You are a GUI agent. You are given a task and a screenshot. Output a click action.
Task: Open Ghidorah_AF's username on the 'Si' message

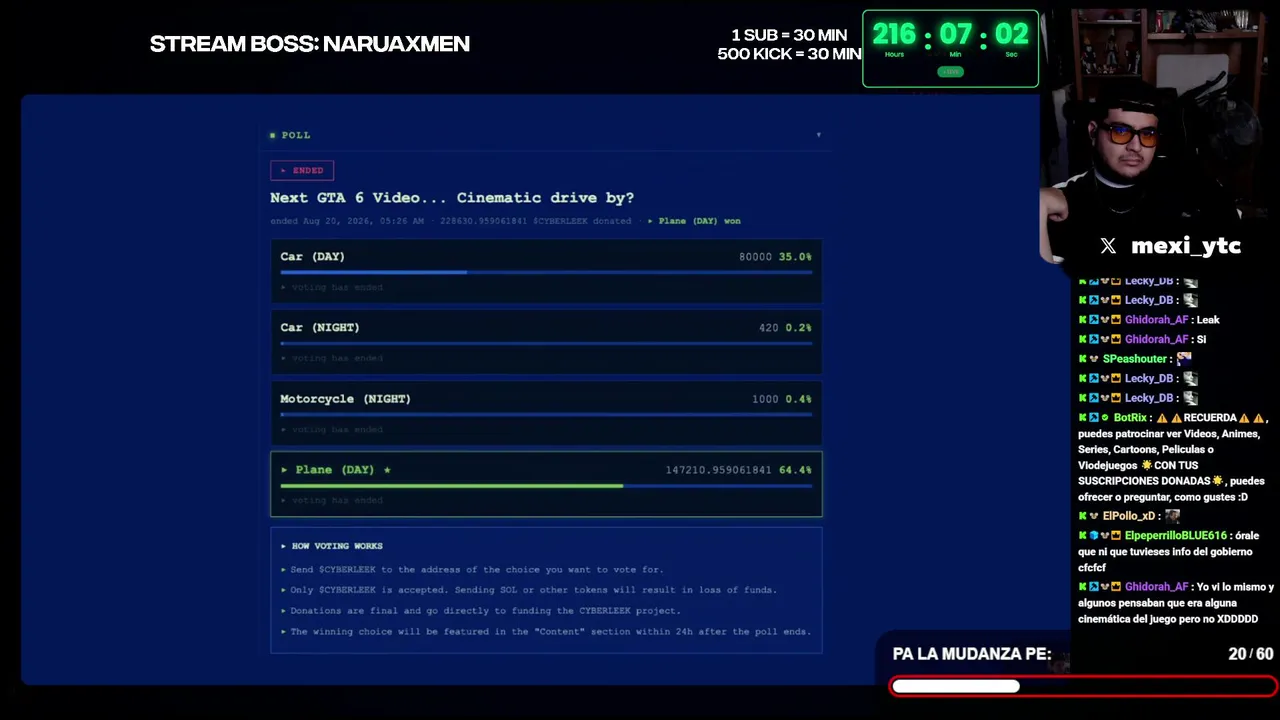tap(1157, 339)
